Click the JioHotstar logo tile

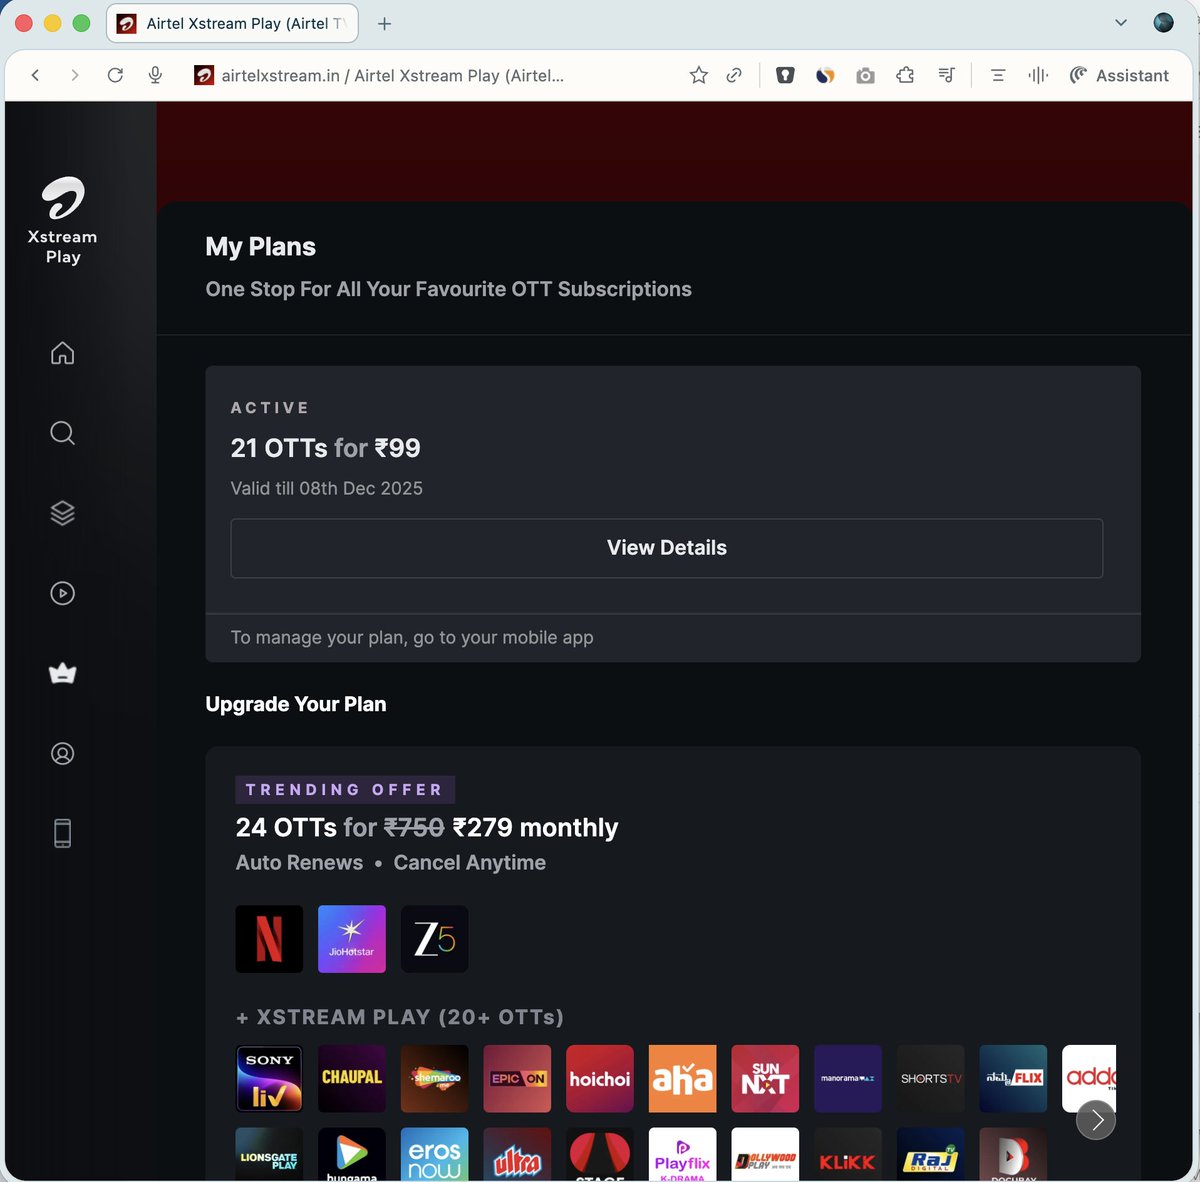352,939
